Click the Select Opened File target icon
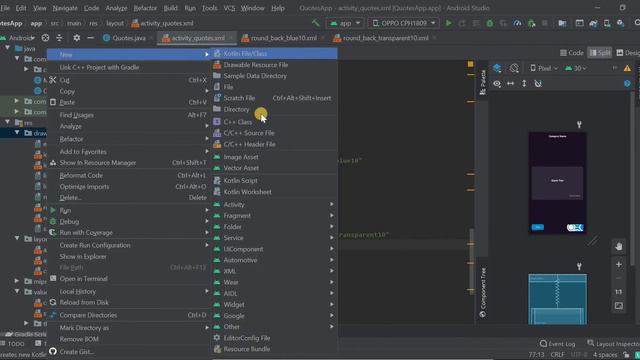The image size is (640, 360). tap(45, 38)
